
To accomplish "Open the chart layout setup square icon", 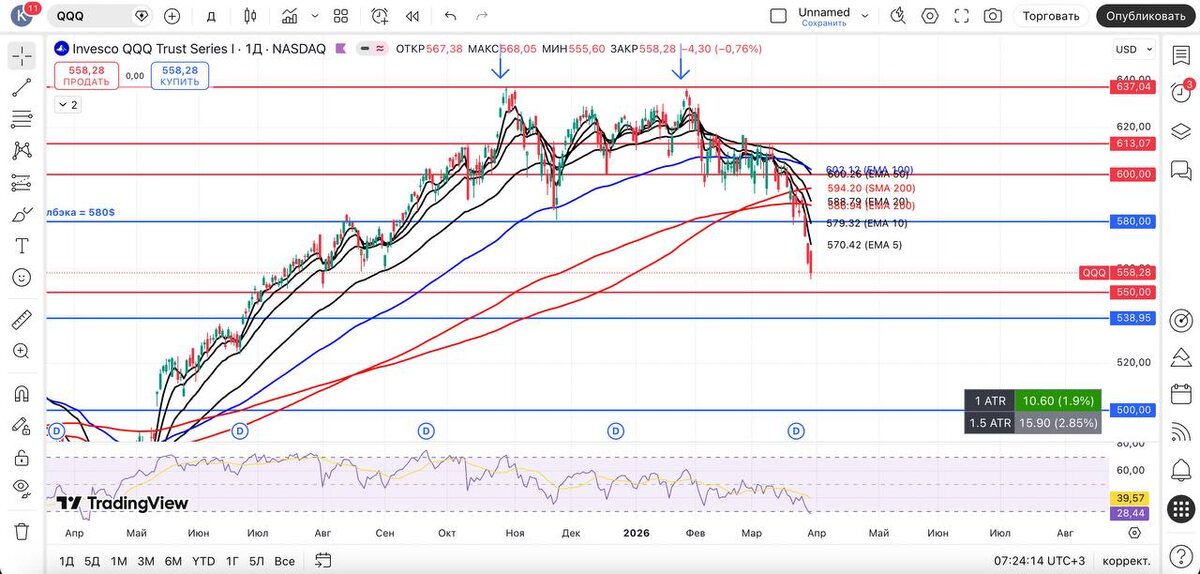I will (x=778, y=16).
